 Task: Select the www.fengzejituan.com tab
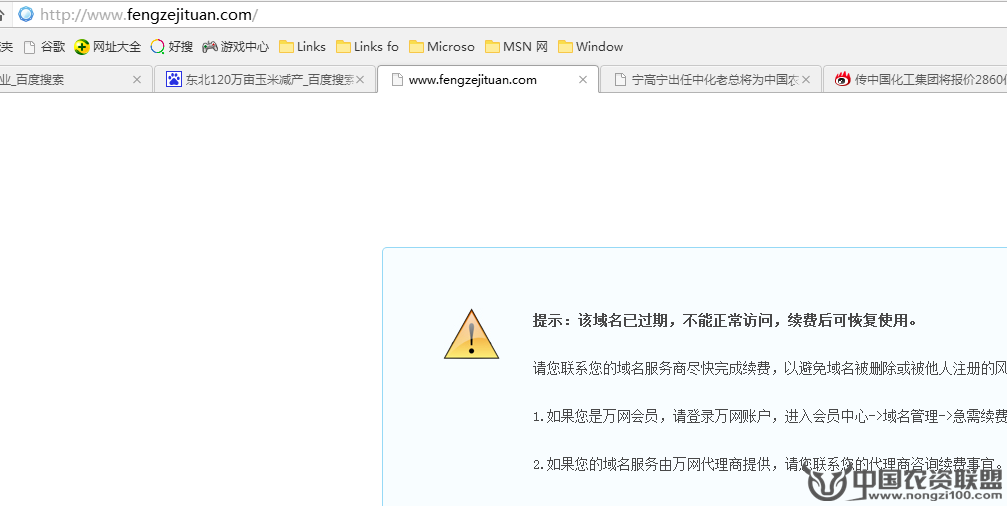(x=488, y=79)
